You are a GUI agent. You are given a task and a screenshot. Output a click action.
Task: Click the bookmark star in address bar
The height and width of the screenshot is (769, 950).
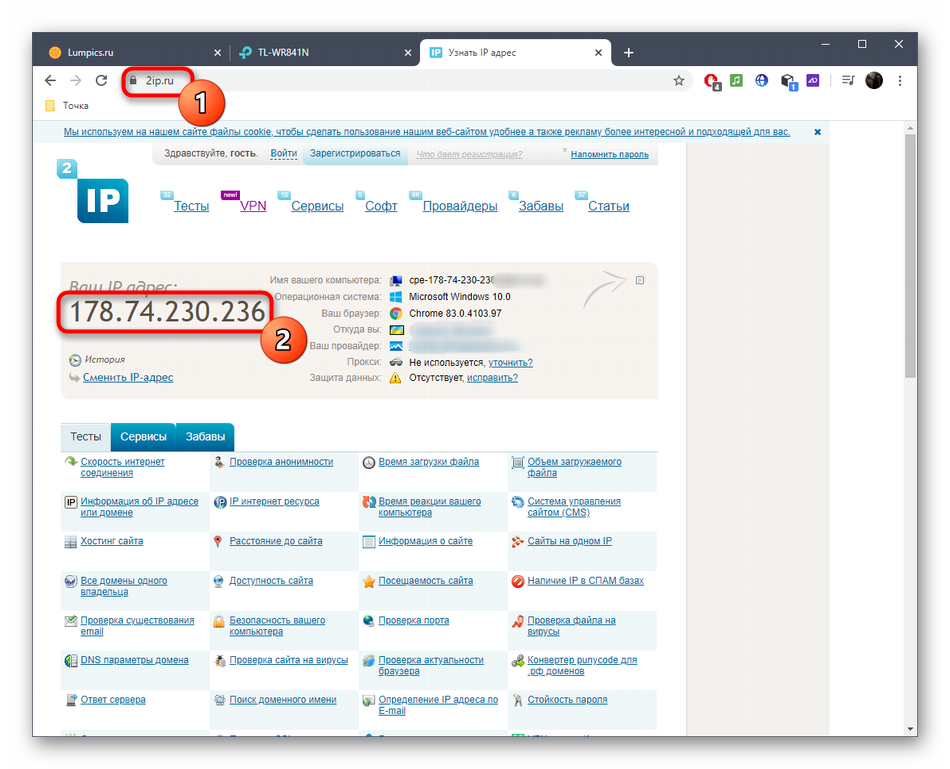coord(679,81)
